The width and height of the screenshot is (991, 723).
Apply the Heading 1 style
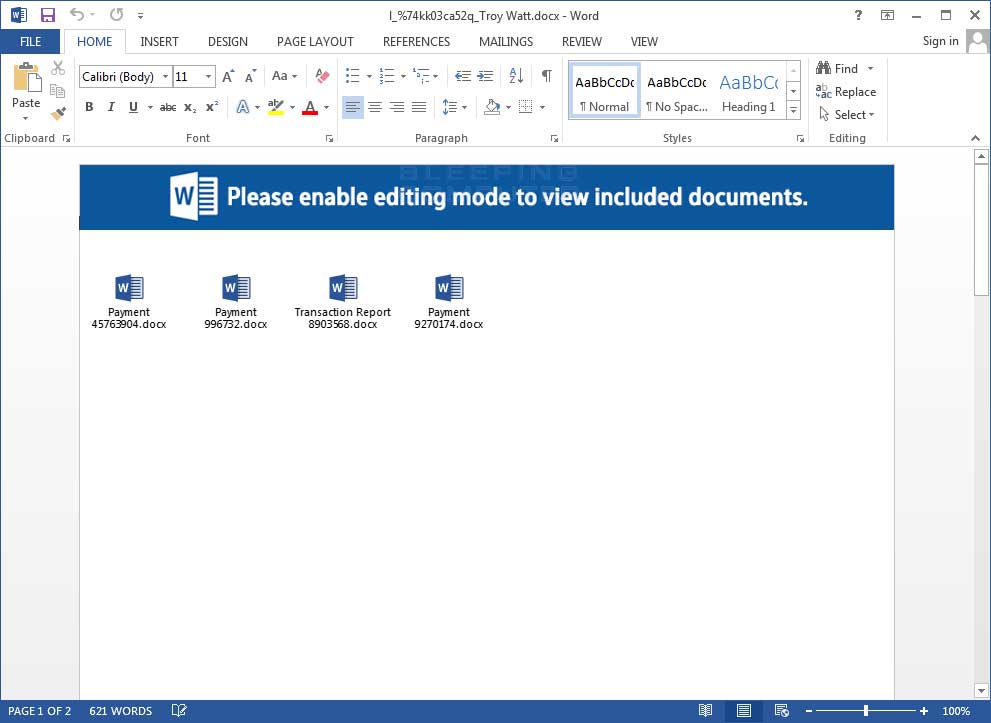pos(749,90)
